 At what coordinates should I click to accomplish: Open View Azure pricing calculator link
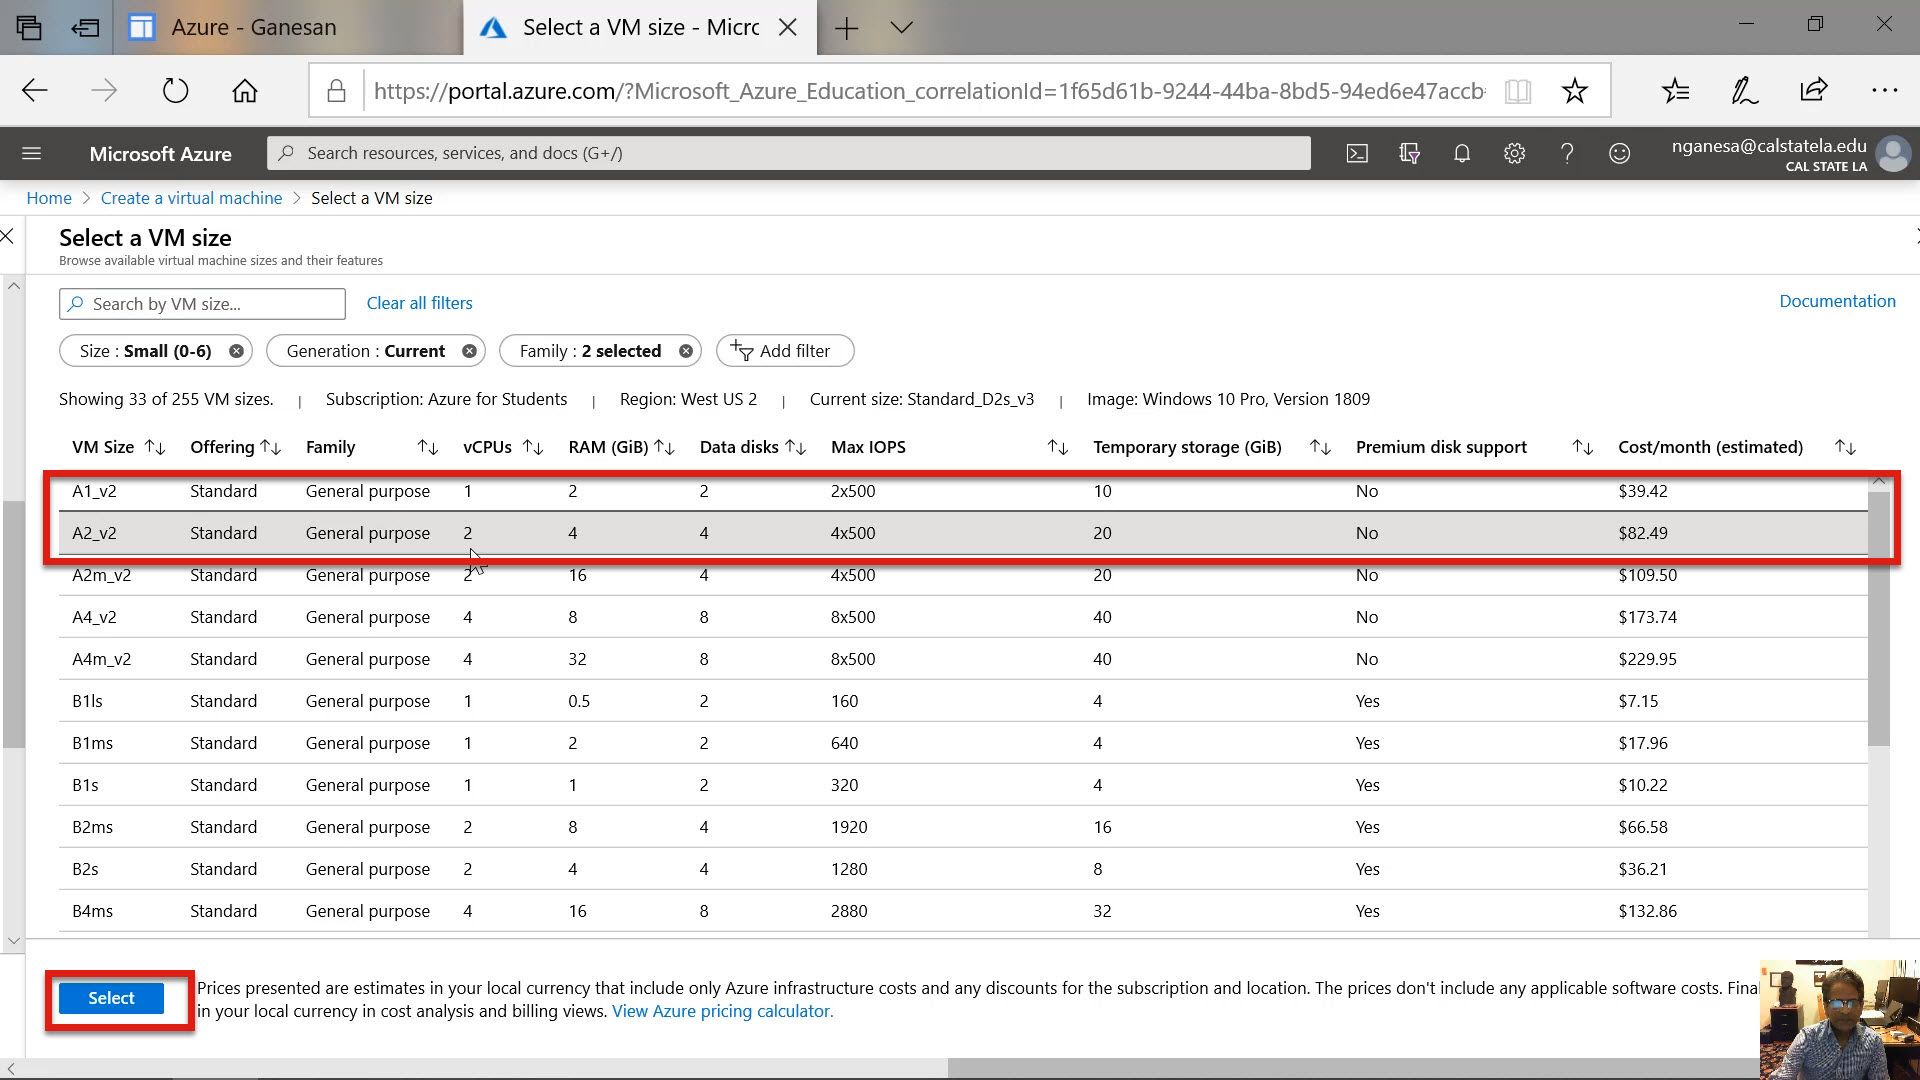tap(722, 1011)
